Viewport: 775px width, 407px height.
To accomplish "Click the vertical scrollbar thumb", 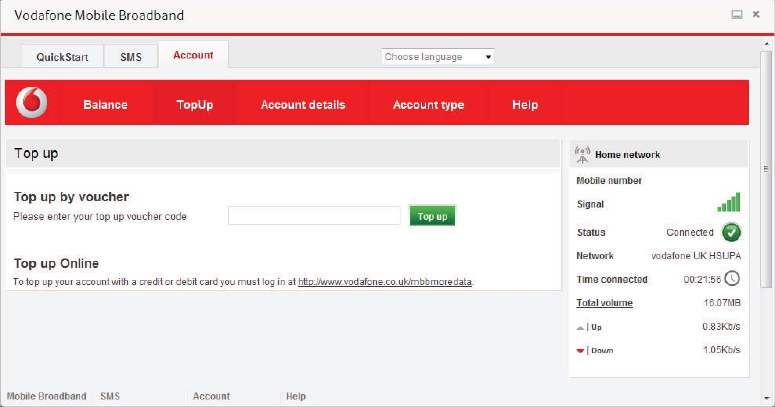I will point(766,169).
